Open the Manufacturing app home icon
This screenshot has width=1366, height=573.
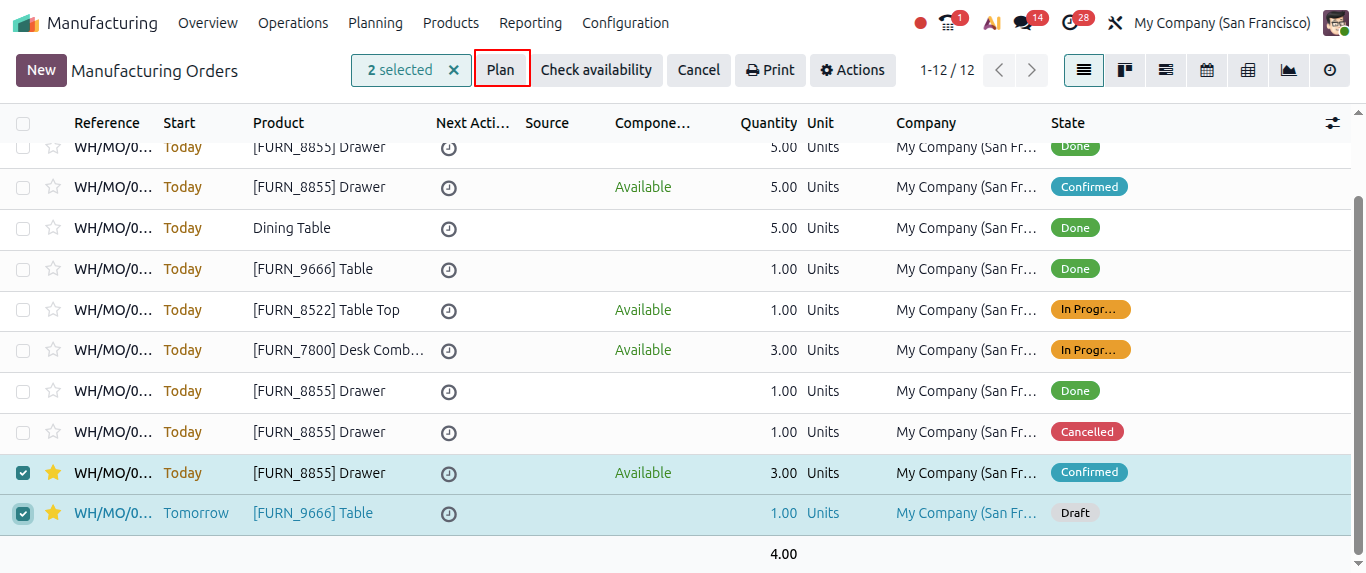tap(26, 23)
